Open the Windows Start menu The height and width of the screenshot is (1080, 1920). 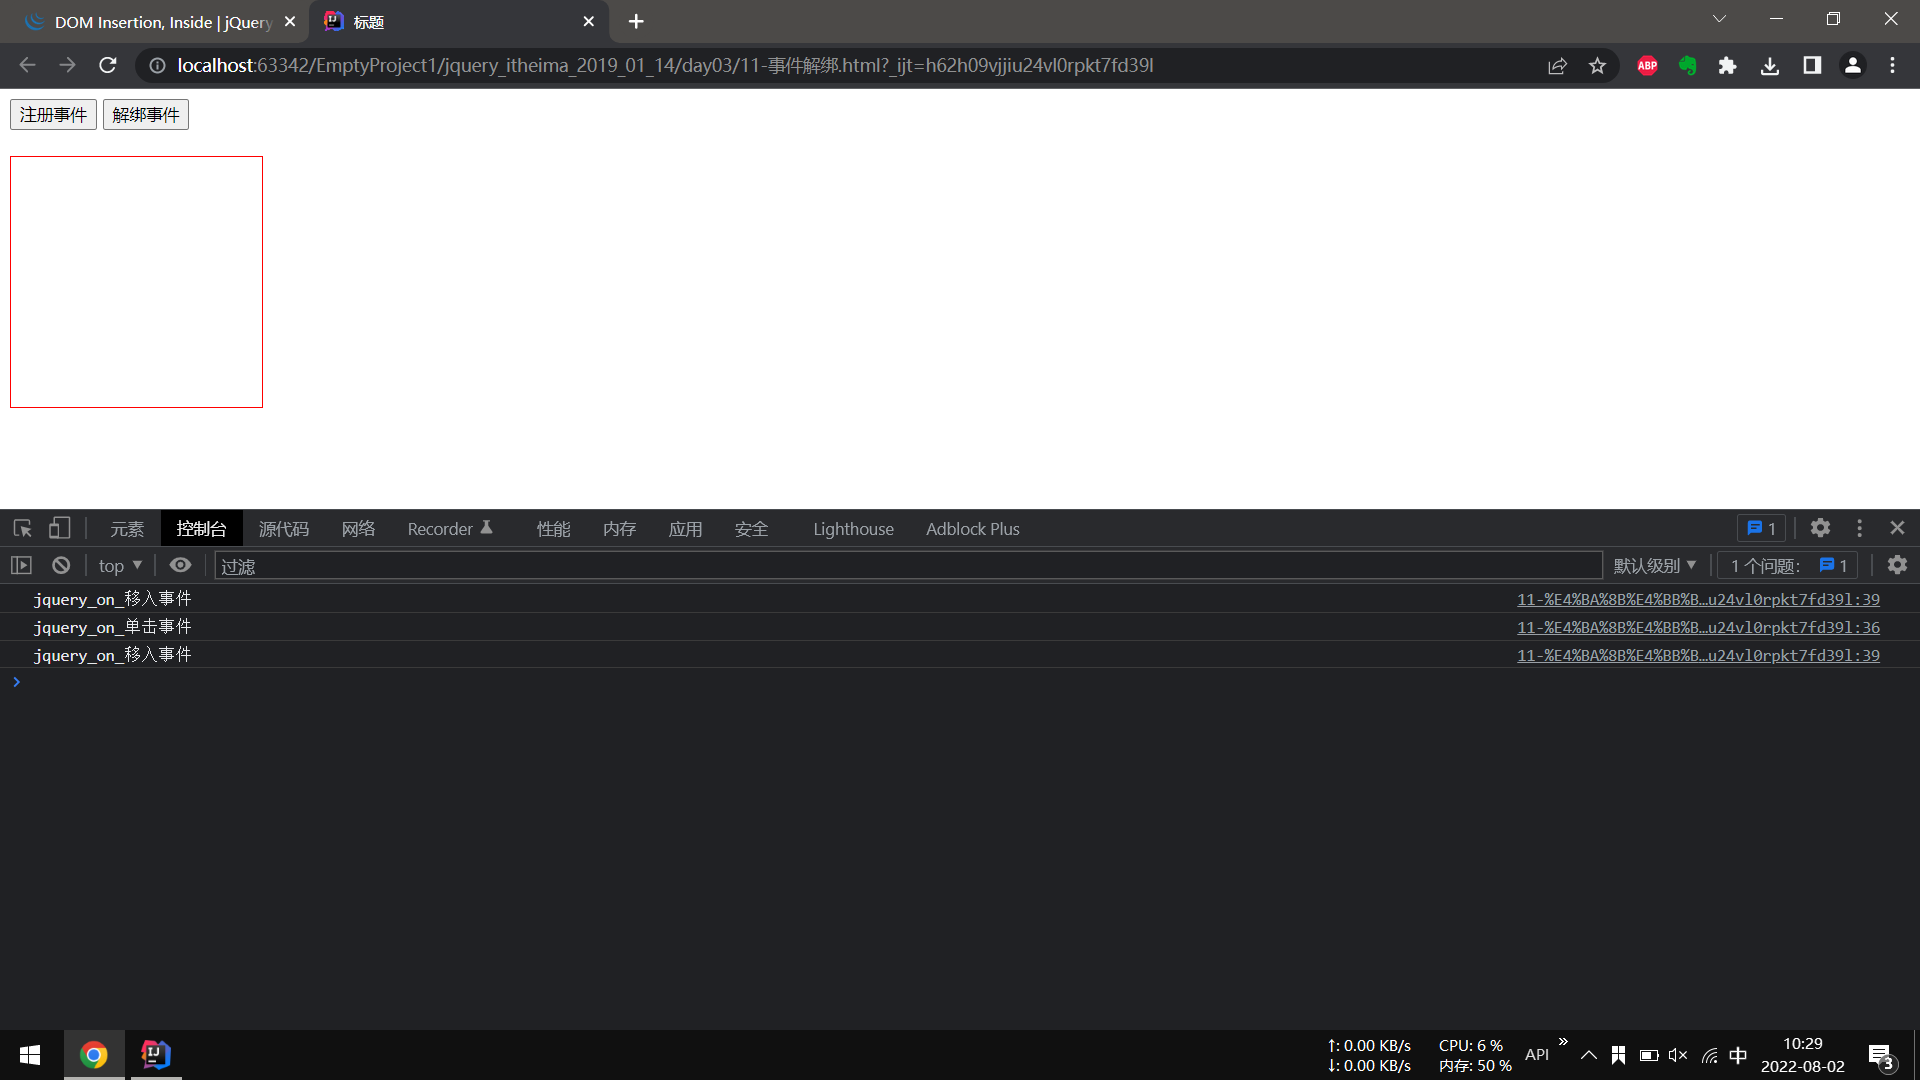(30, 1055)
